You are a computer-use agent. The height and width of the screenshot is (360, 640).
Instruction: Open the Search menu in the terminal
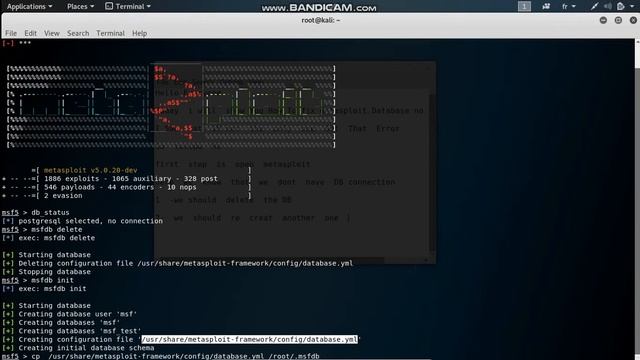78,33
